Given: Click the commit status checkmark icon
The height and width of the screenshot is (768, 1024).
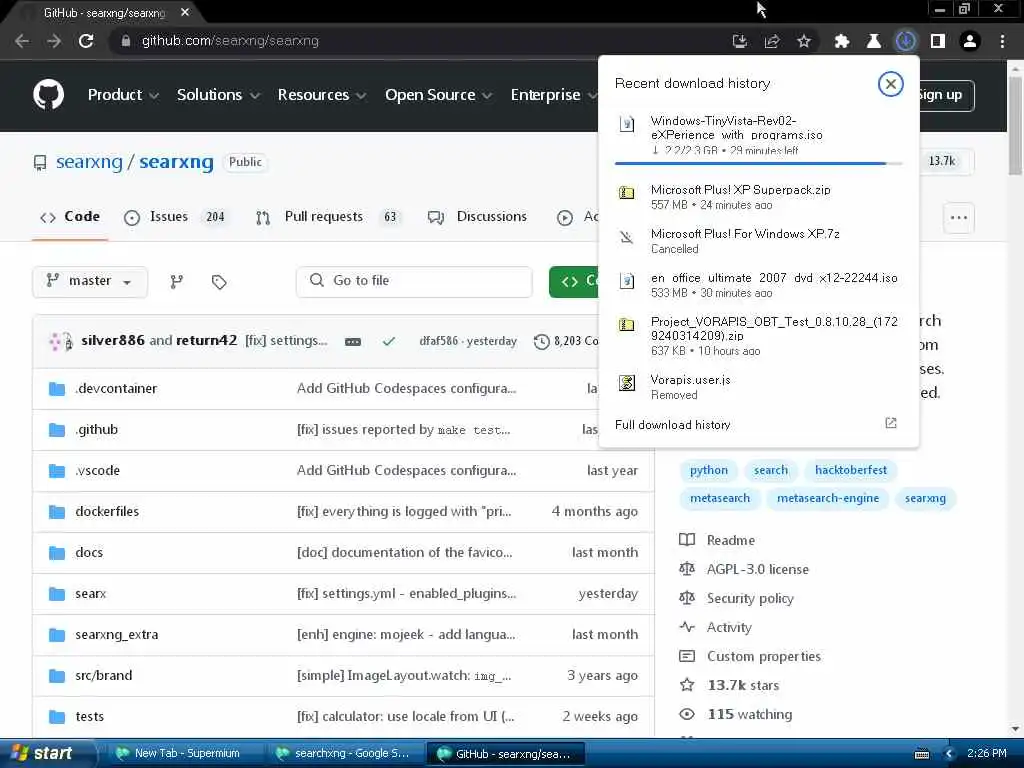Looking at the screenshot, I should coord(389,341).
